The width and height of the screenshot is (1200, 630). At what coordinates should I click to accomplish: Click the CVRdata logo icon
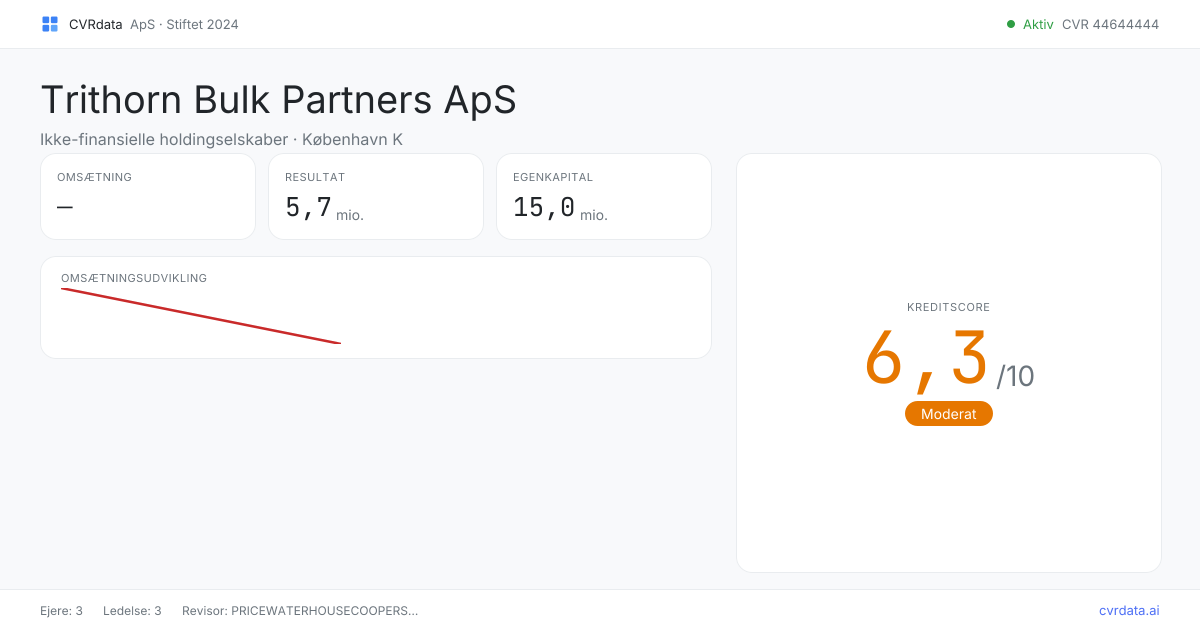[x=50, y=24]
